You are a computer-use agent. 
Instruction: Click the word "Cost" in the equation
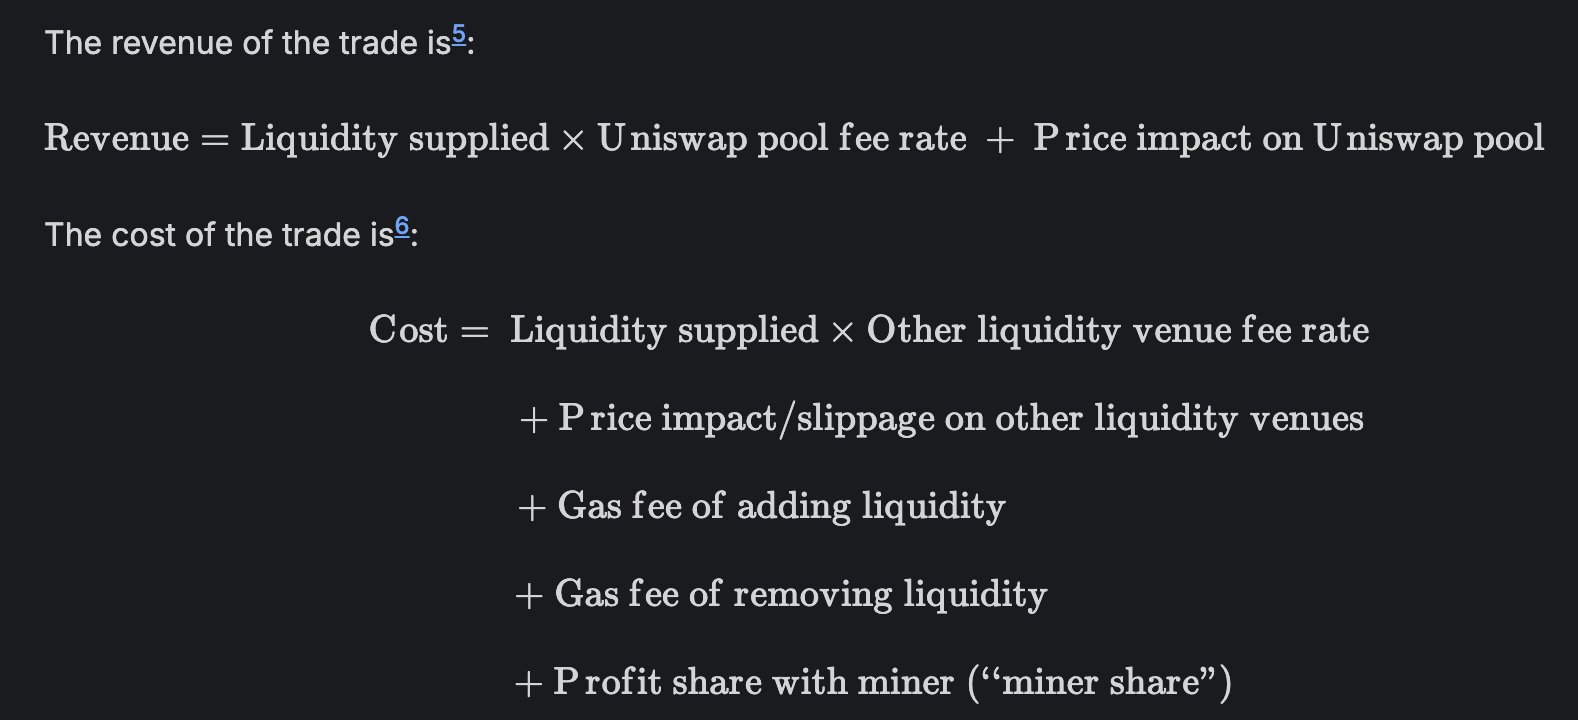(x=408, y=330)
